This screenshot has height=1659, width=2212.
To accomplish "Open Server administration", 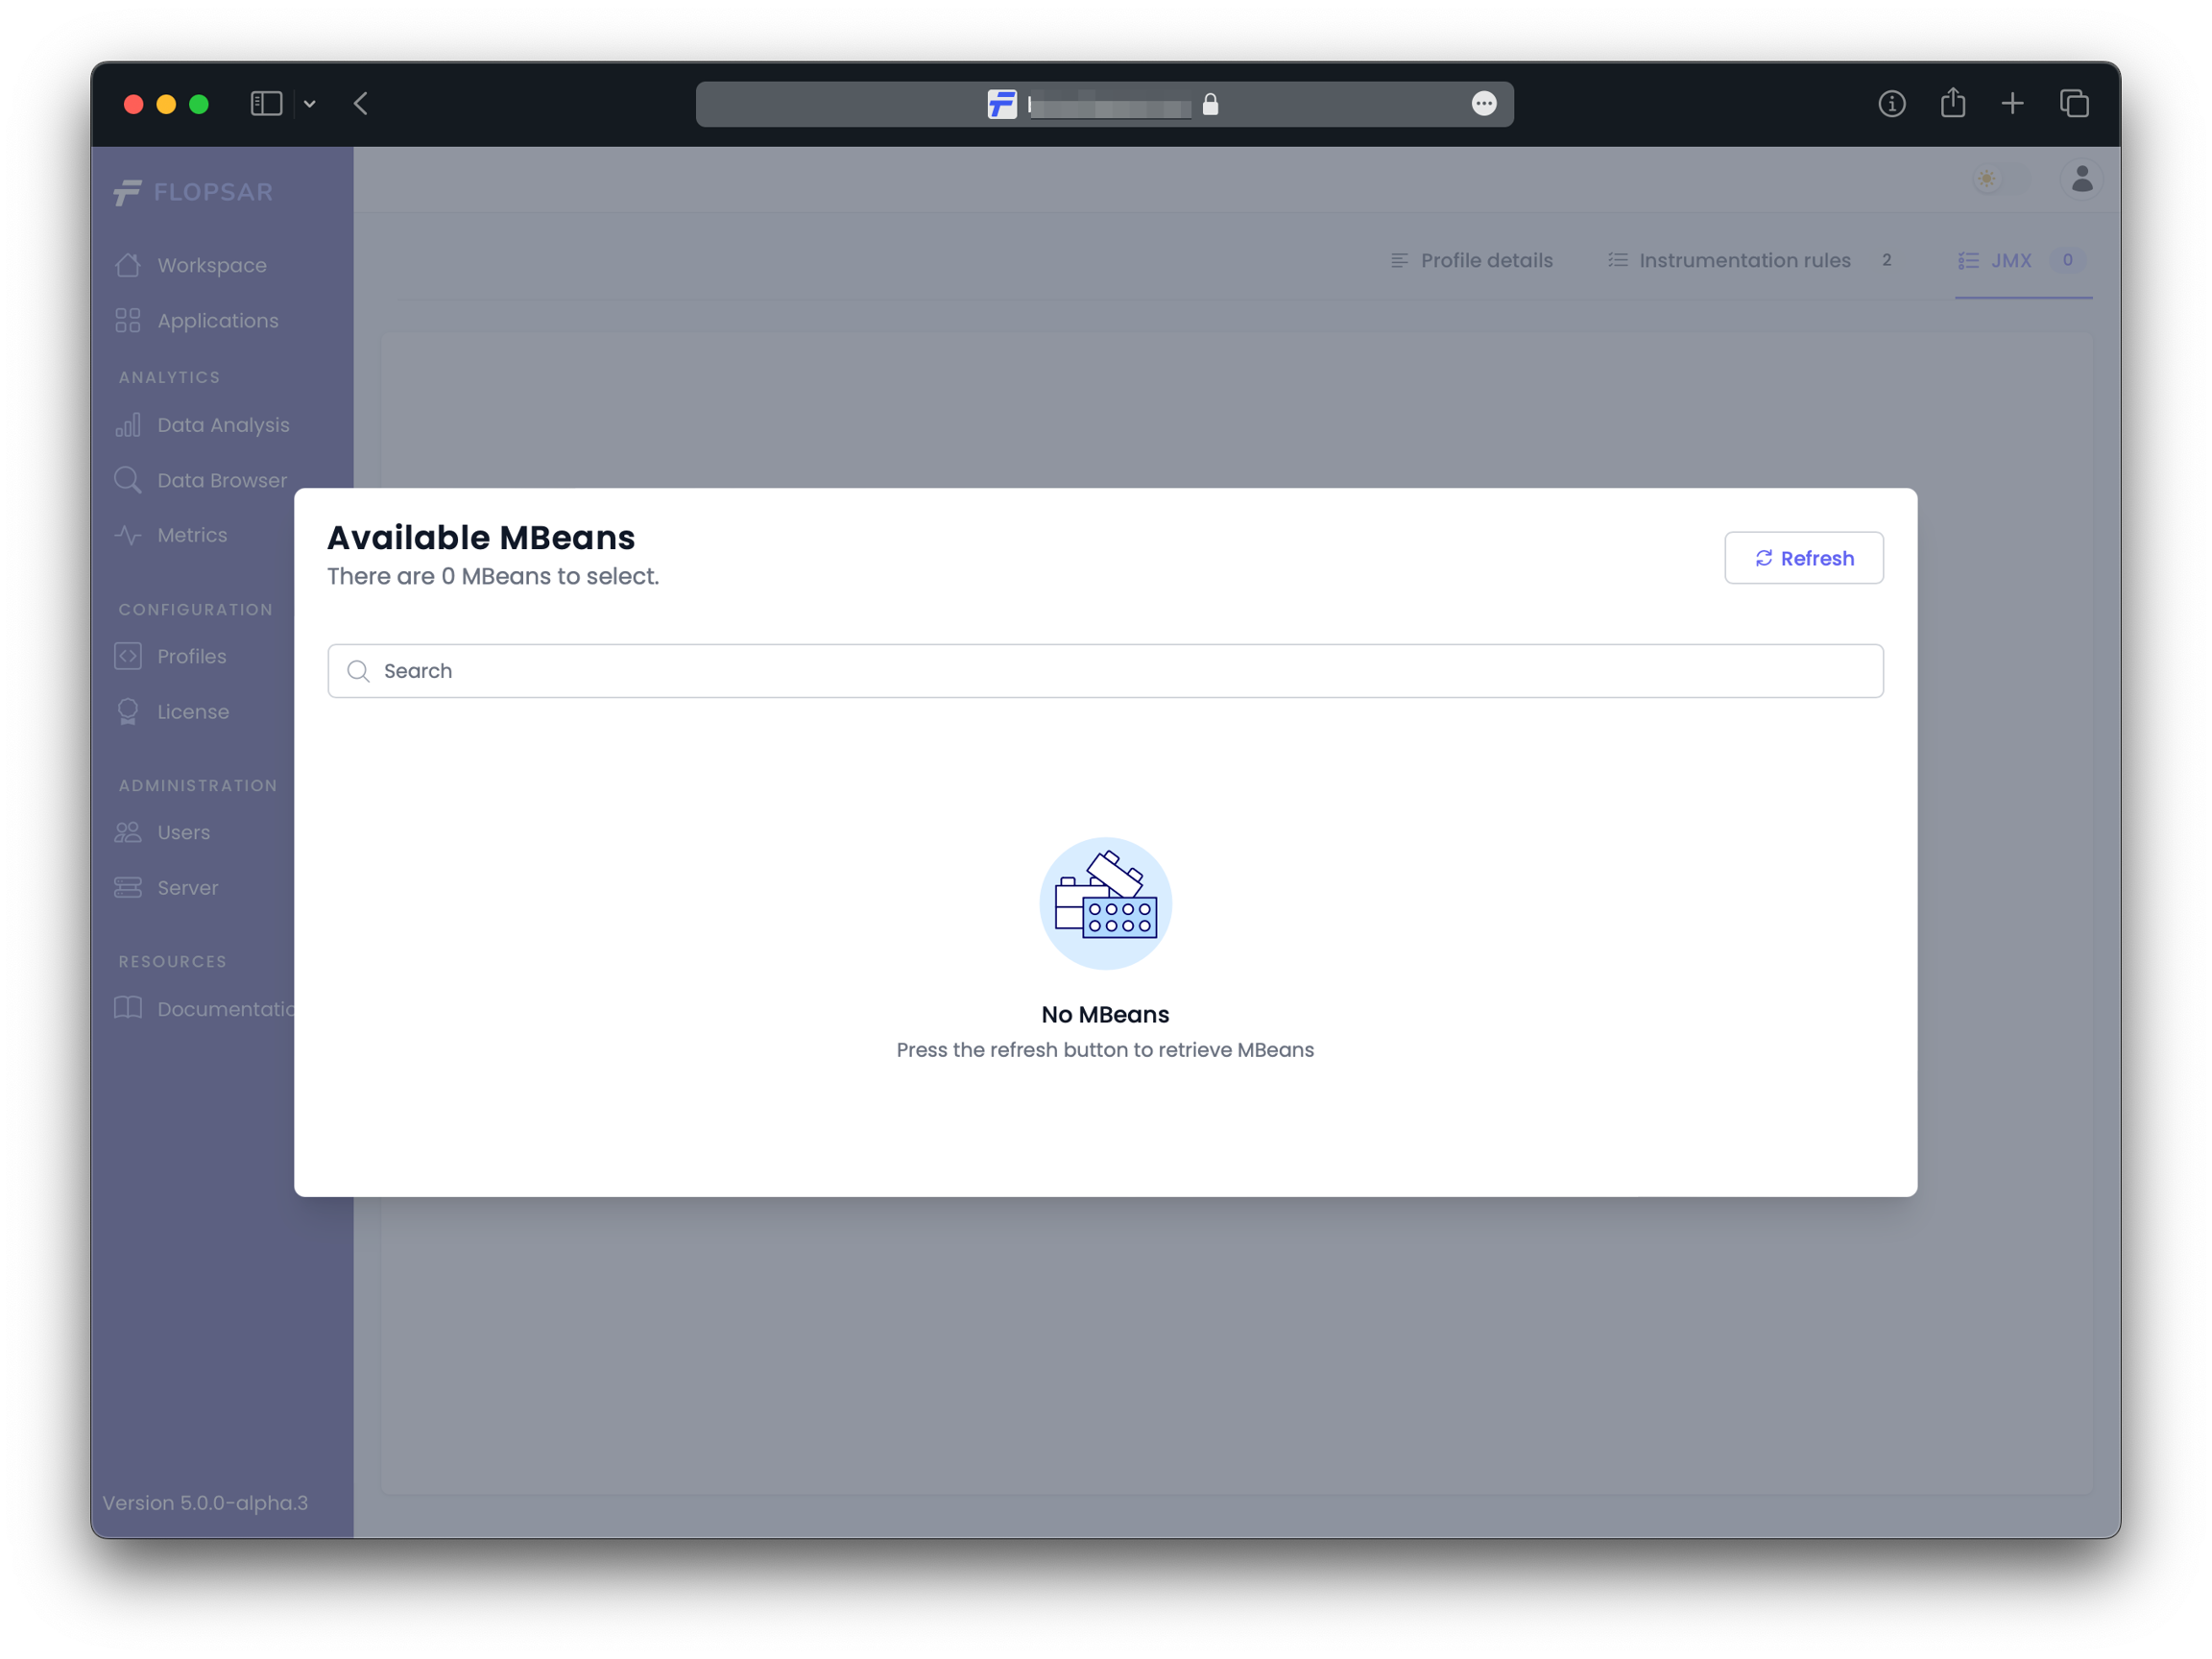I will click(x=187, y=888).
